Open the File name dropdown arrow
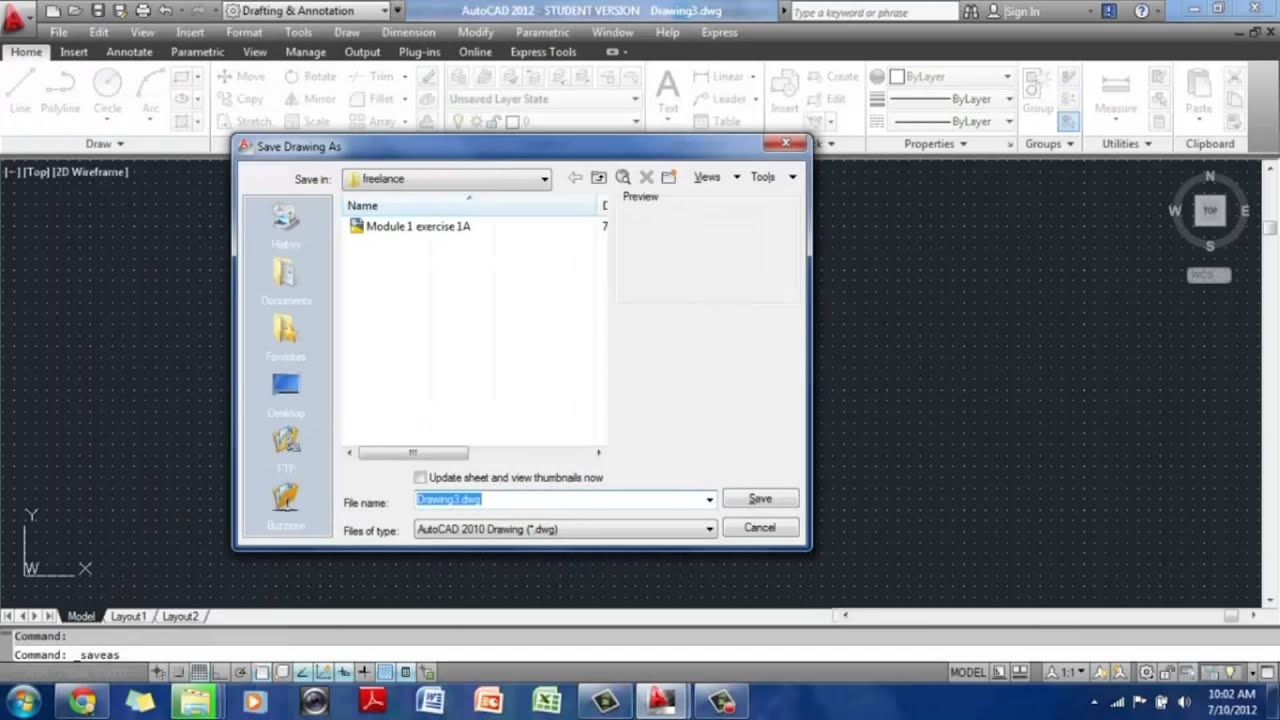Screen dimensions: 1280x720 coord(710,499)
